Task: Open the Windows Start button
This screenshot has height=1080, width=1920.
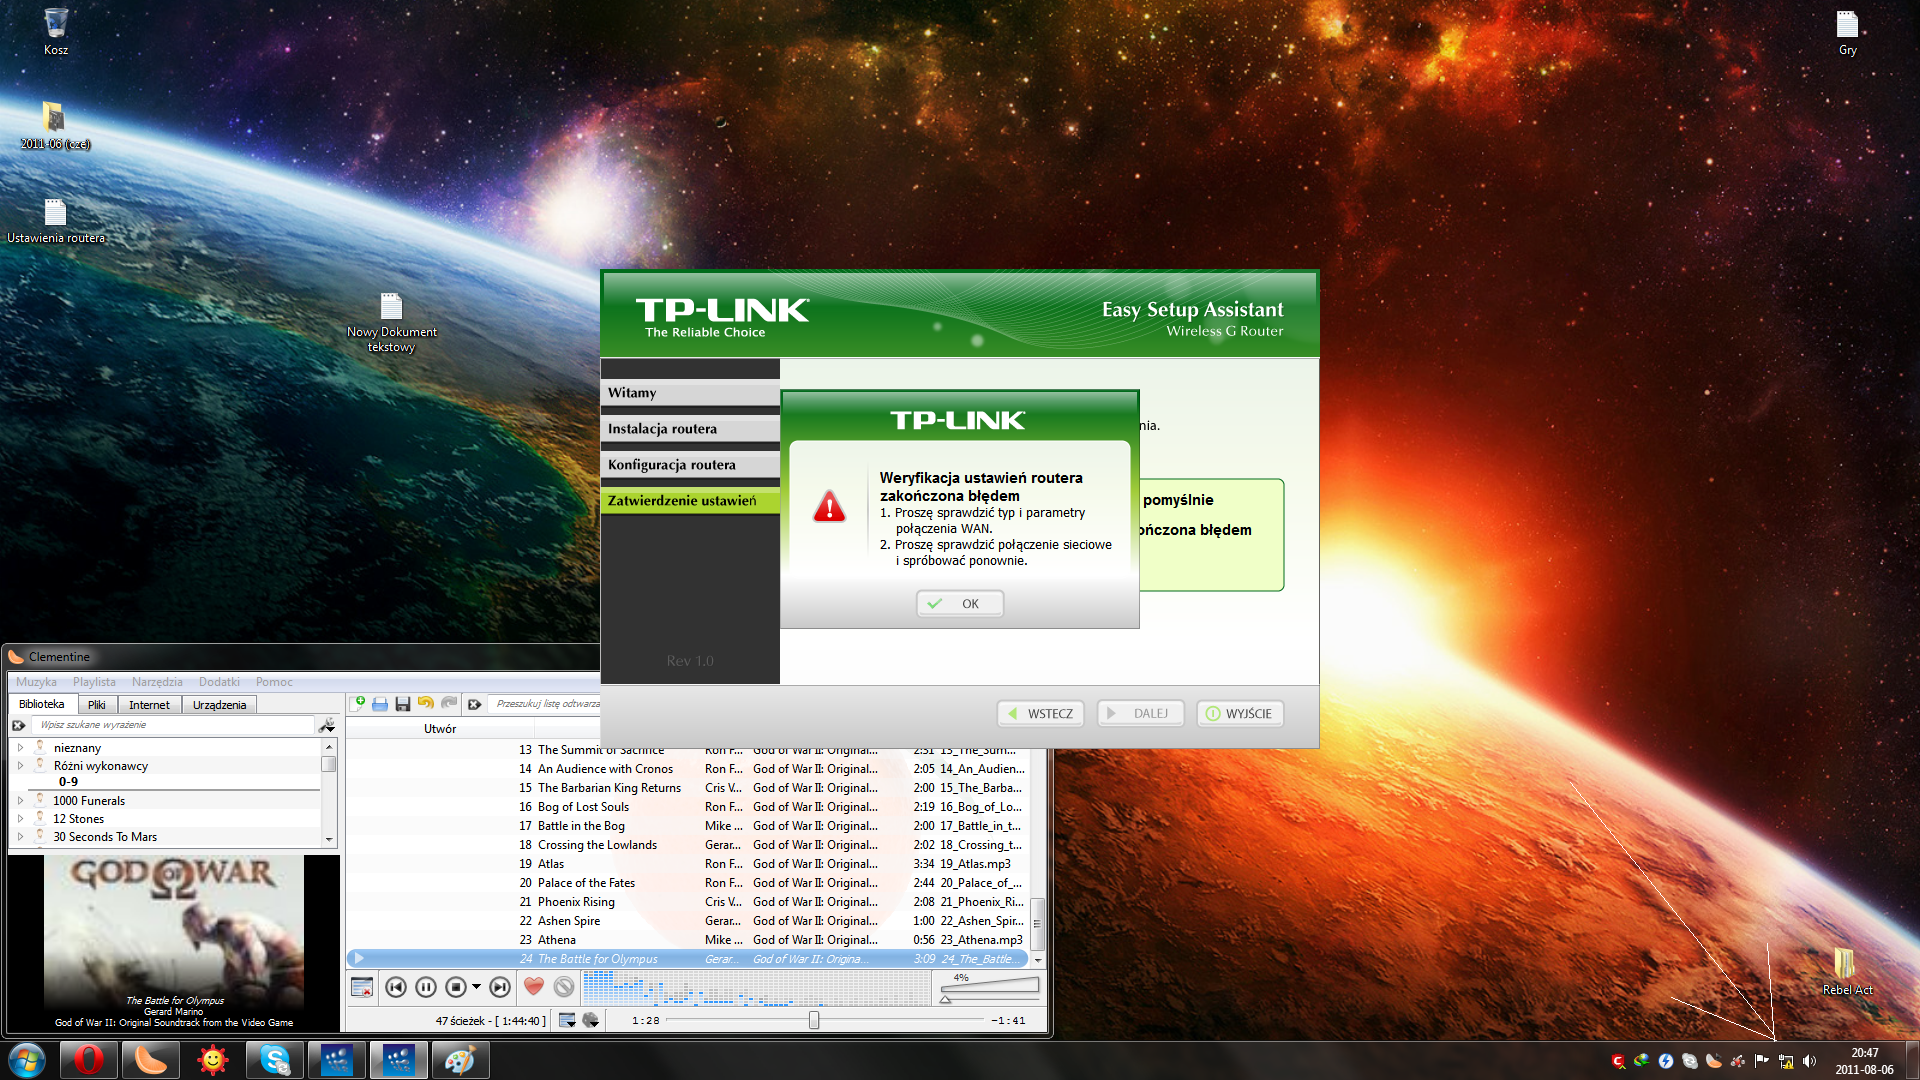Action: [x=27, y=1059]
